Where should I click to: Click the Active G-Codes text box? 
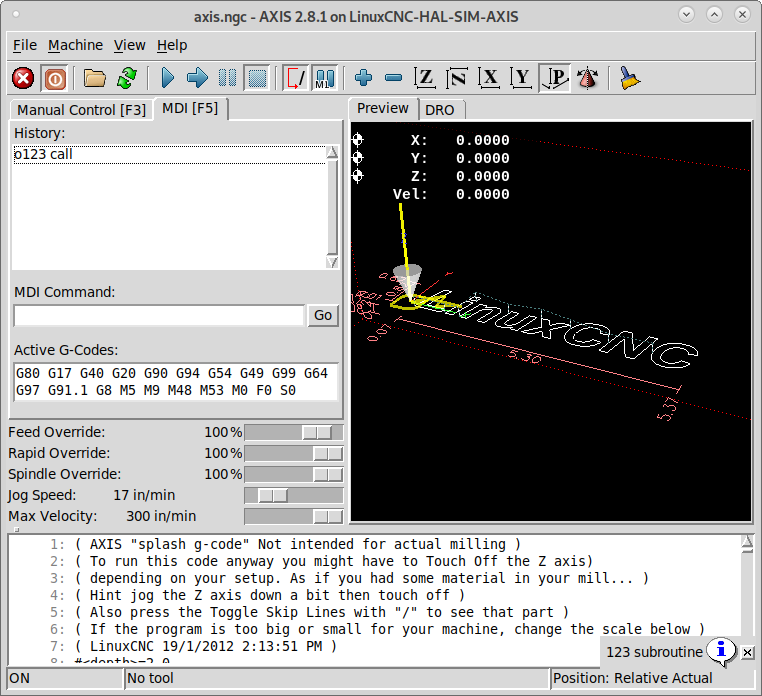click(x=176, y=382)
